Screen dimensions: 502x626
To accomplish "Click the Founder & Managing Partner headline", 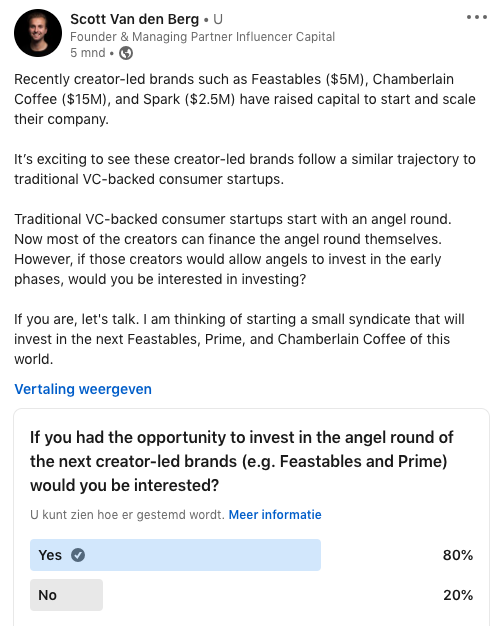I will (202, 37).
